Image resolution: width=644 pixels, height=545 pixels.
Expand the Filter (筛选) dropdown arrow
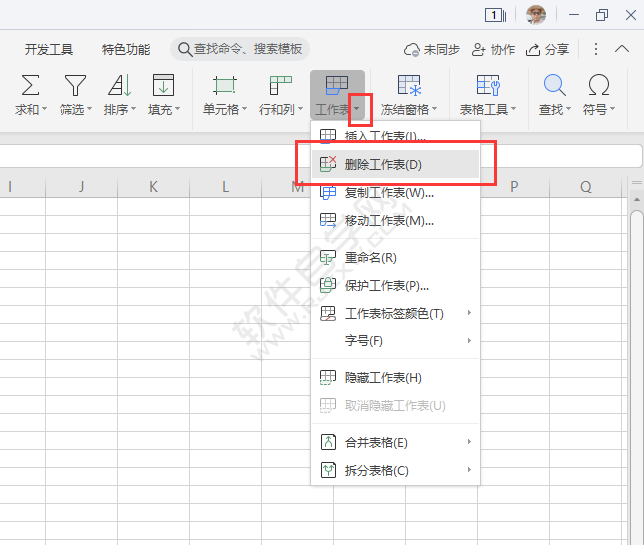[89, 109]
